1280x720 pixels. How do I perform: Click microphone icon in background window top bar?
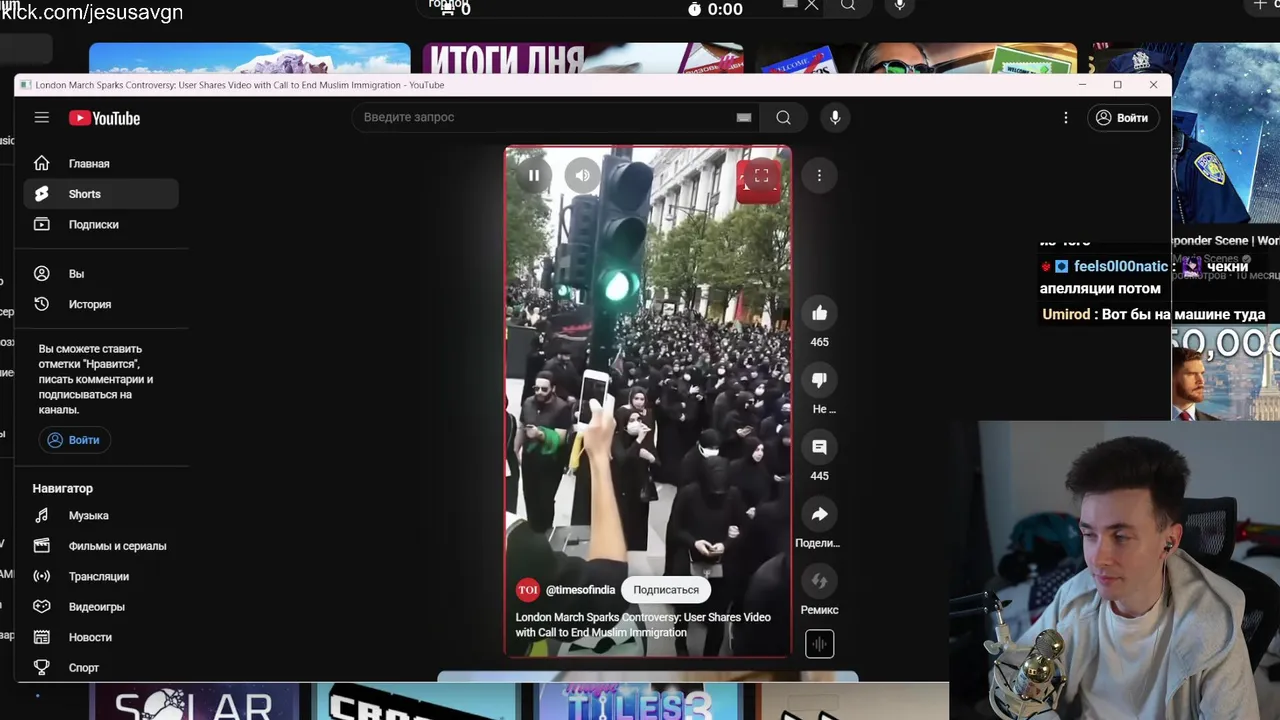[899, 6]
